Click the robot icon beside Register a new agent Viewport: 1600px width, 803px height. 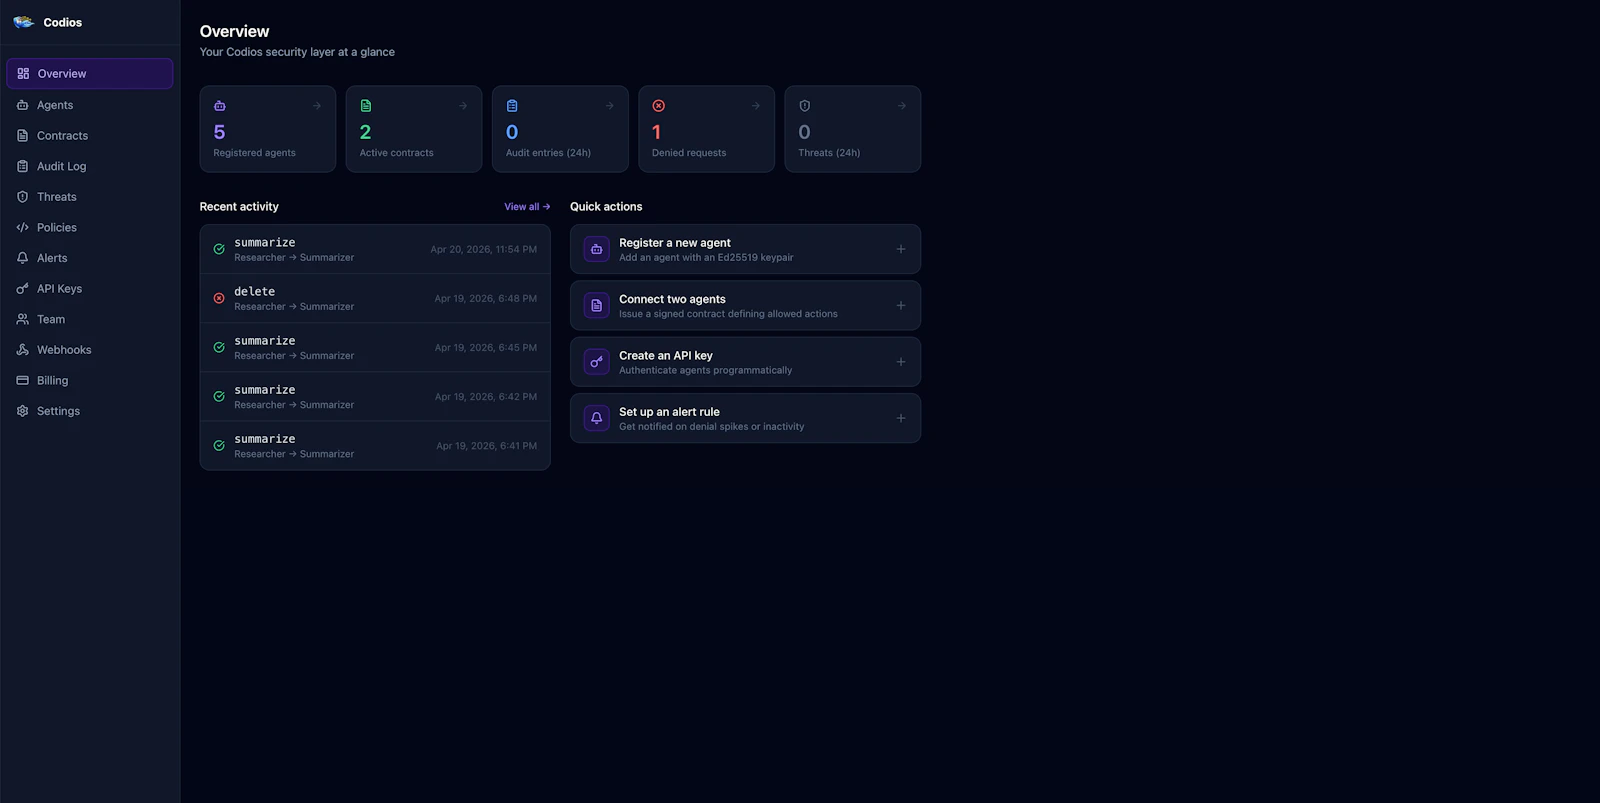point(596,249)
